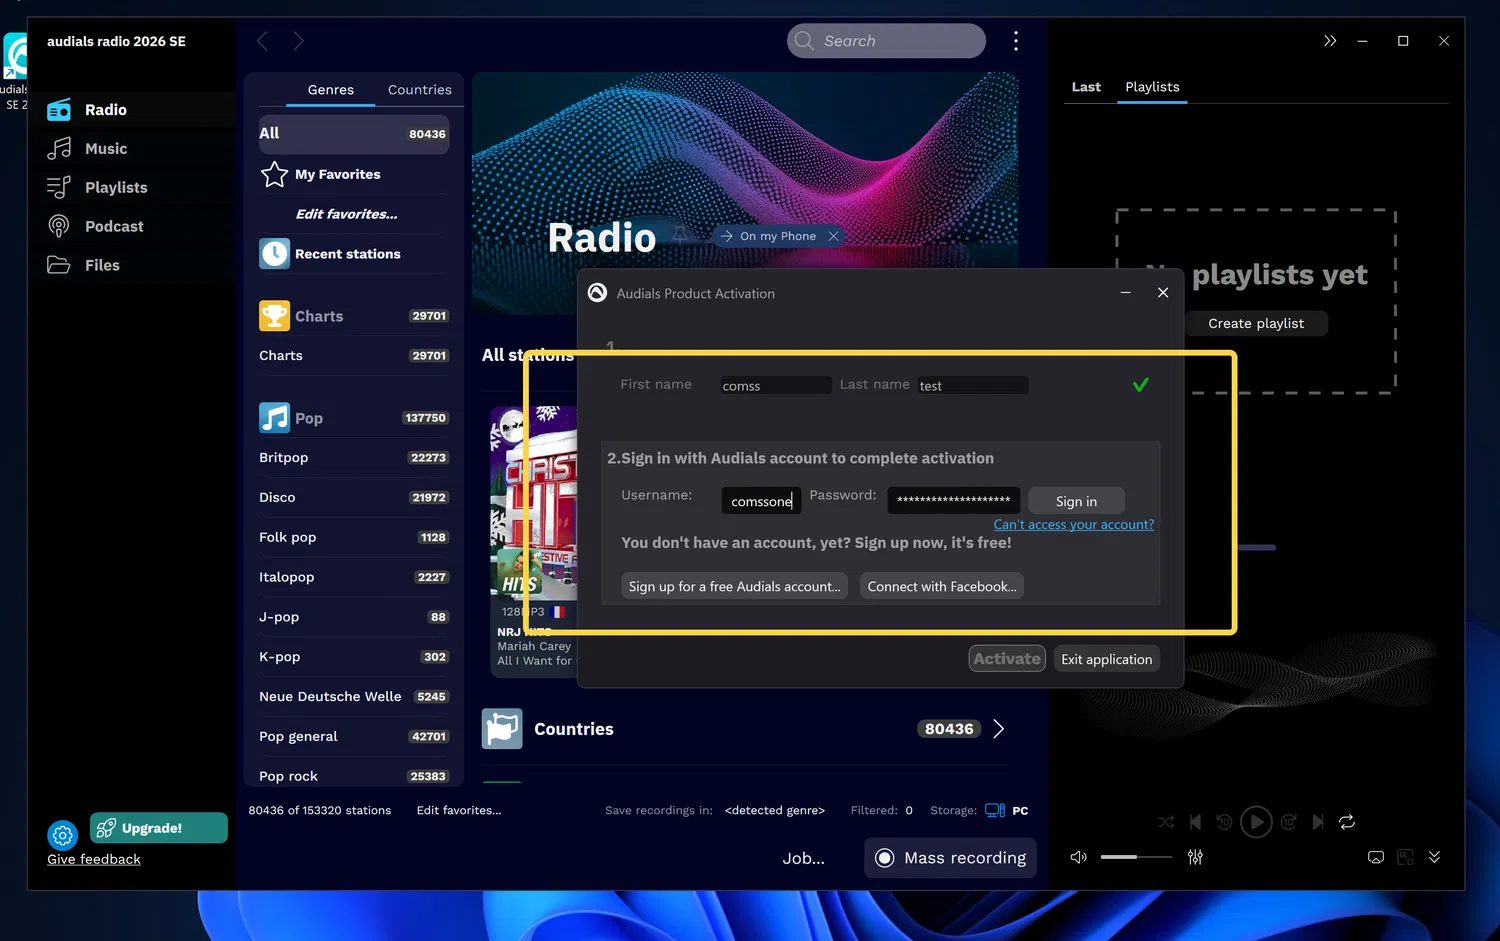Viewport: 1500px width, 941px height.
Task: Enable shuffle in the player controls
Action: (x=1165, y=821)
